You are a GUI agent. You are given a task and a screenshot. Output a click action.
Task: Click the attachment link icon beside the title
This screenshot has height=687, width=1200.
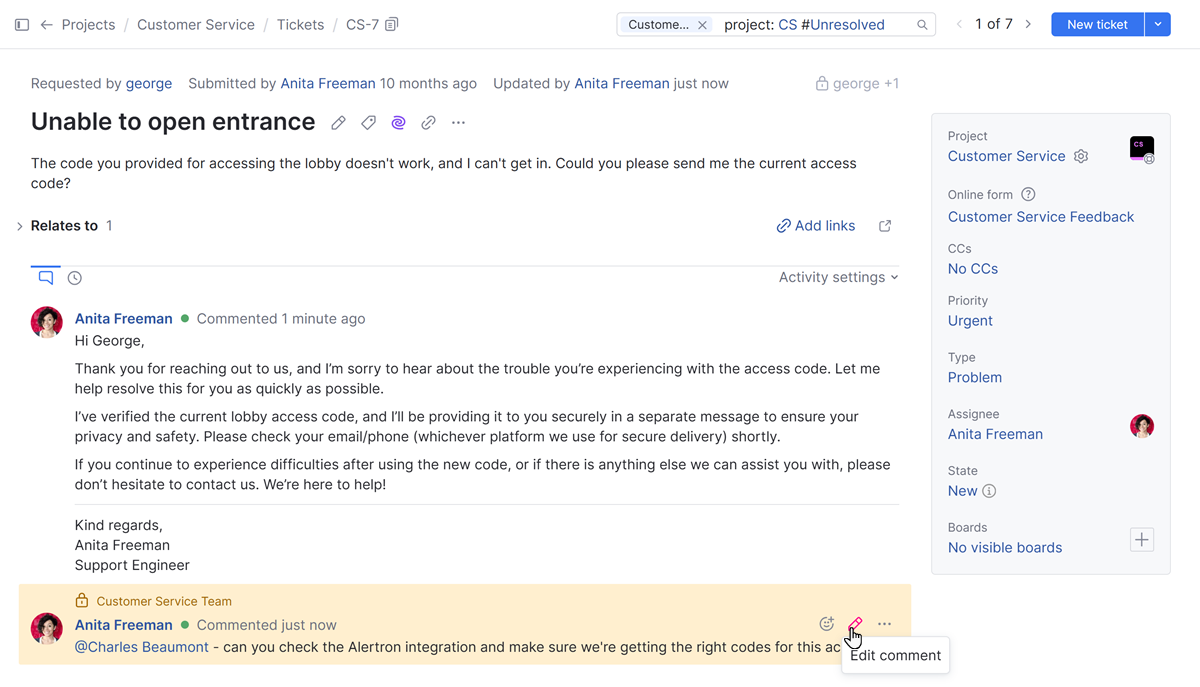click(x=428, y=122)
